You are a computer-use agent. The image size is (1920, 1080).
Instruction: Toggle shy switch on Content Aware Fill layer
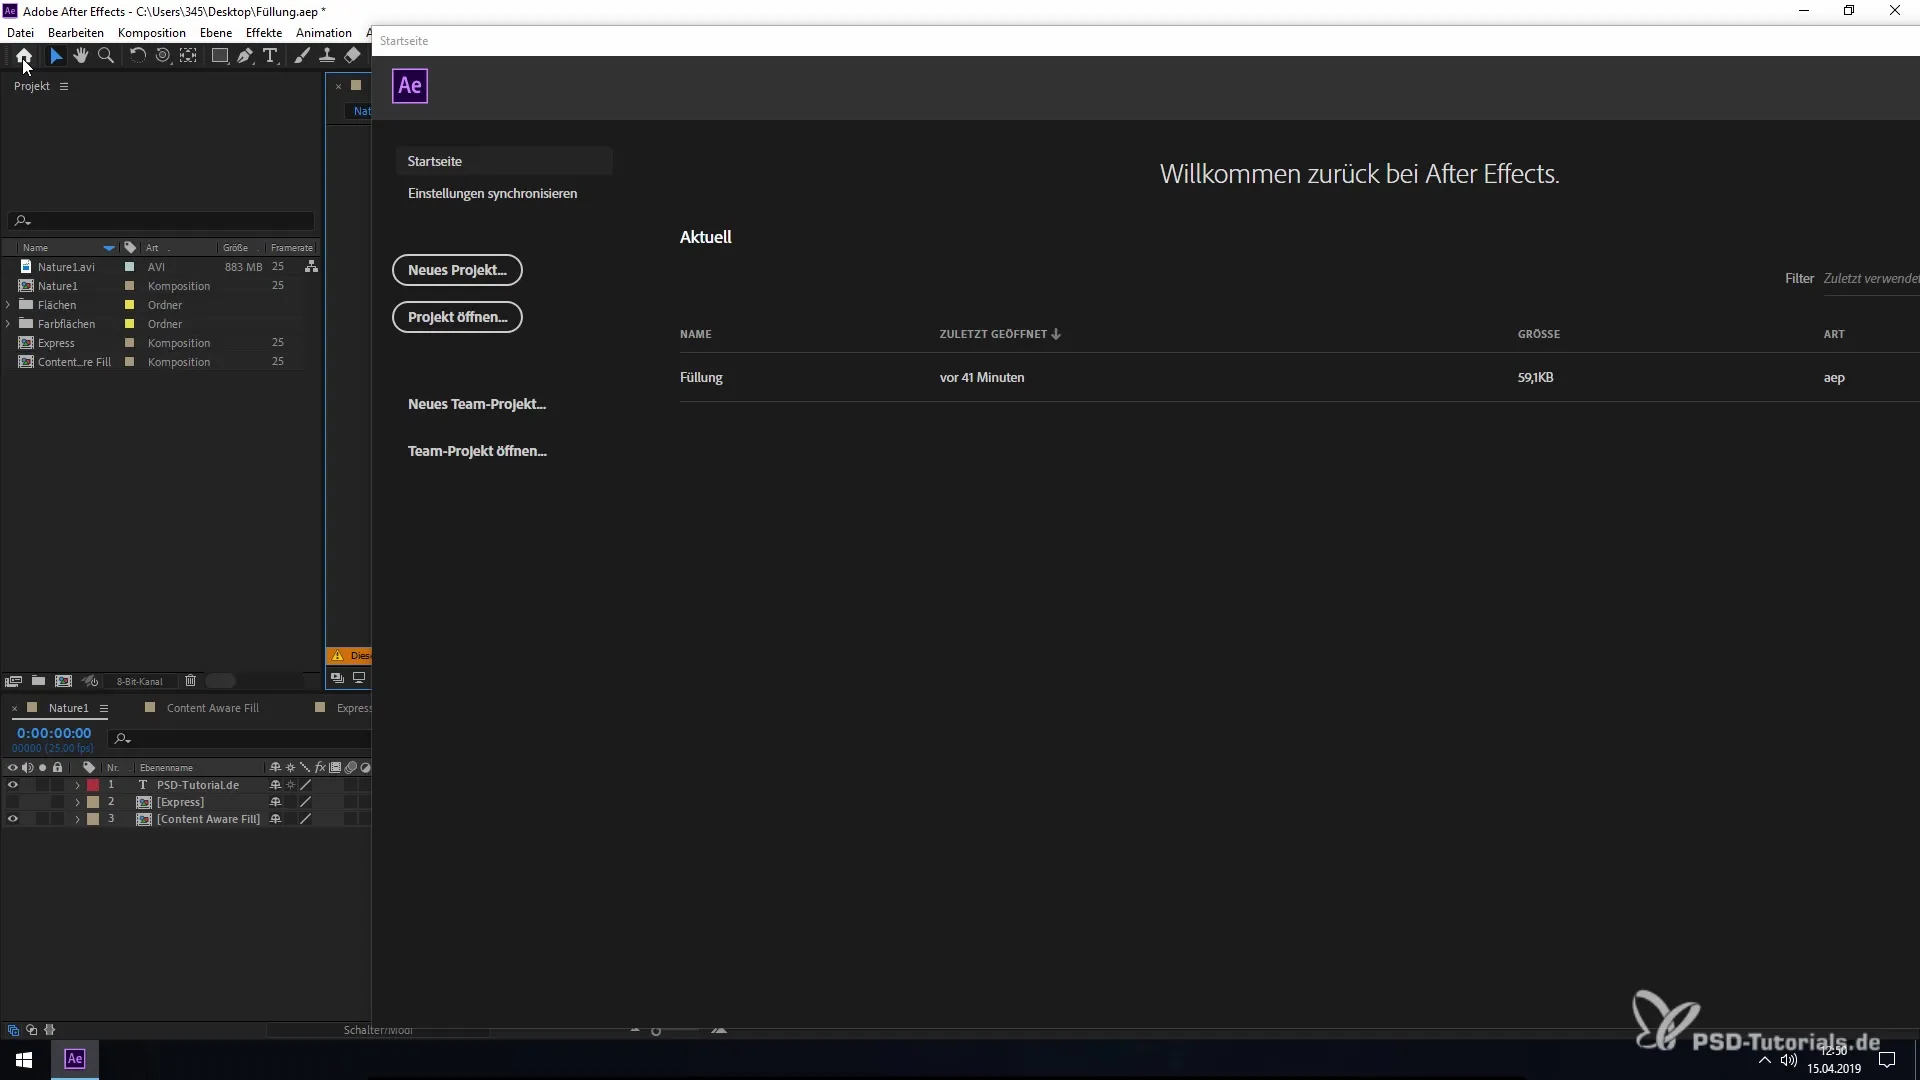click(276, 820)
